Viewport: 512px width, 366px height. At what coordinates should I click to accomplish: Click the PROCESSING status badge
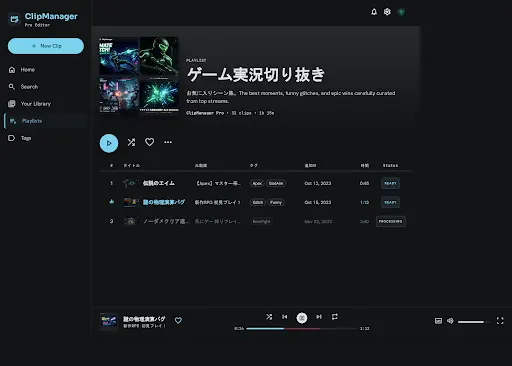pos(391,221)
